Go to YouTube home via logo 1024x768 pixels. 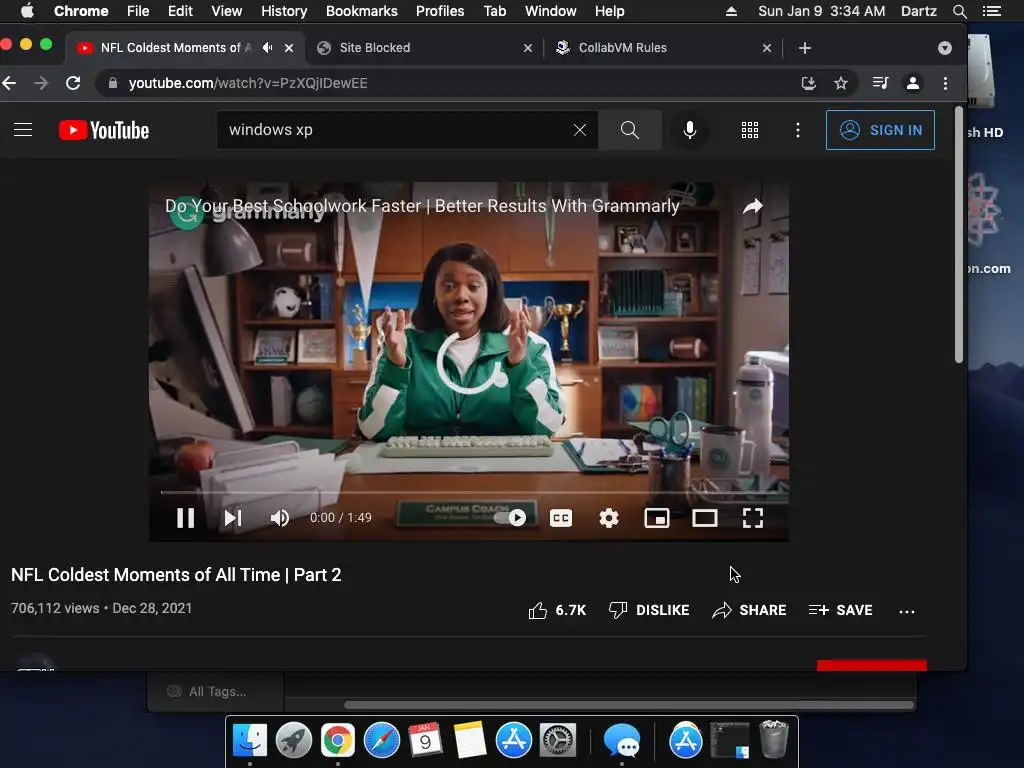click(104, 130)
